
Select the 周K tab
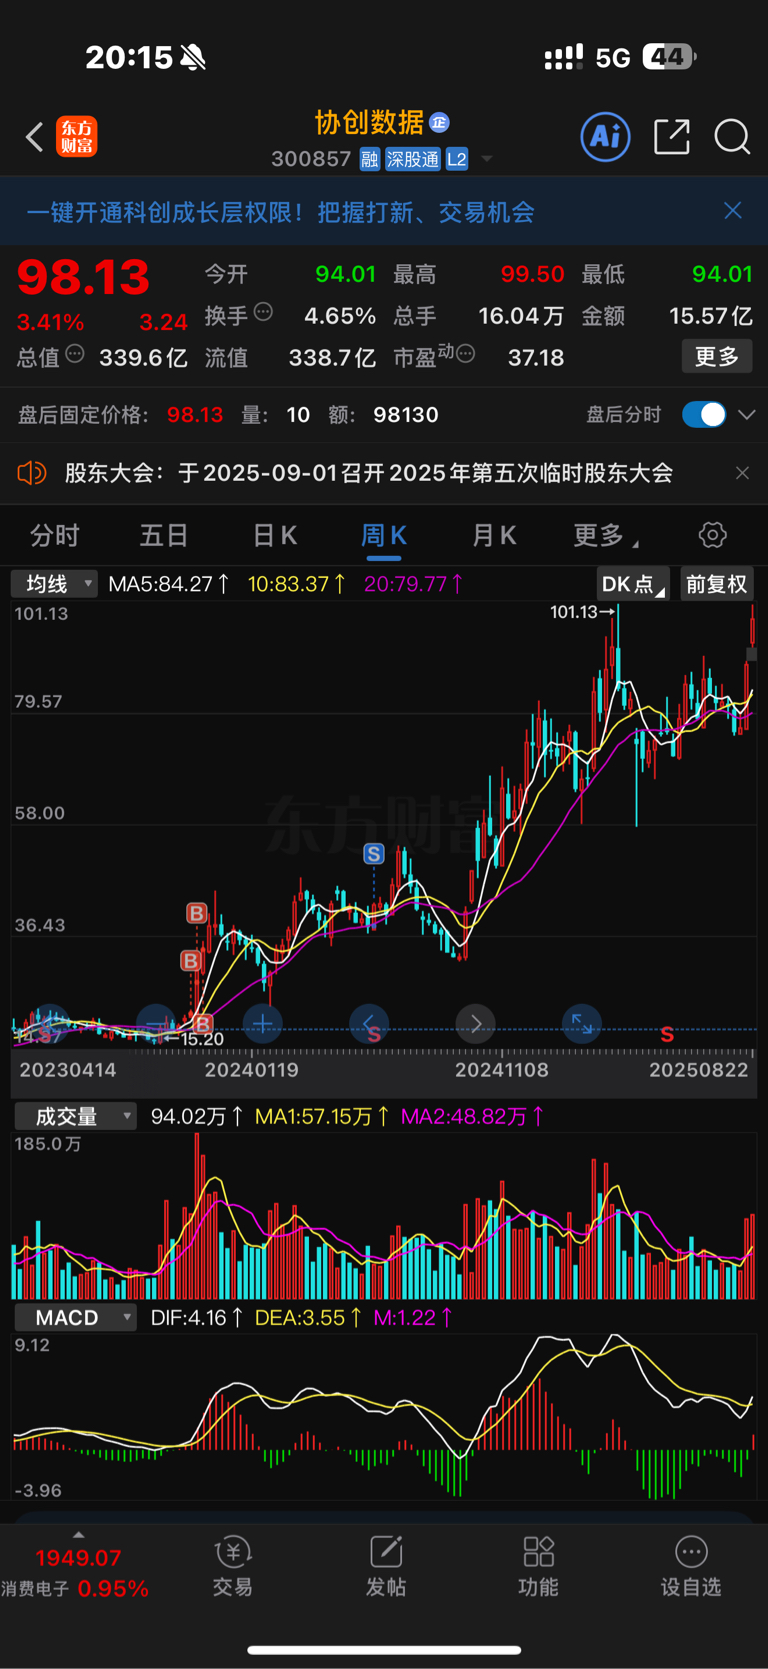point(384,536)
